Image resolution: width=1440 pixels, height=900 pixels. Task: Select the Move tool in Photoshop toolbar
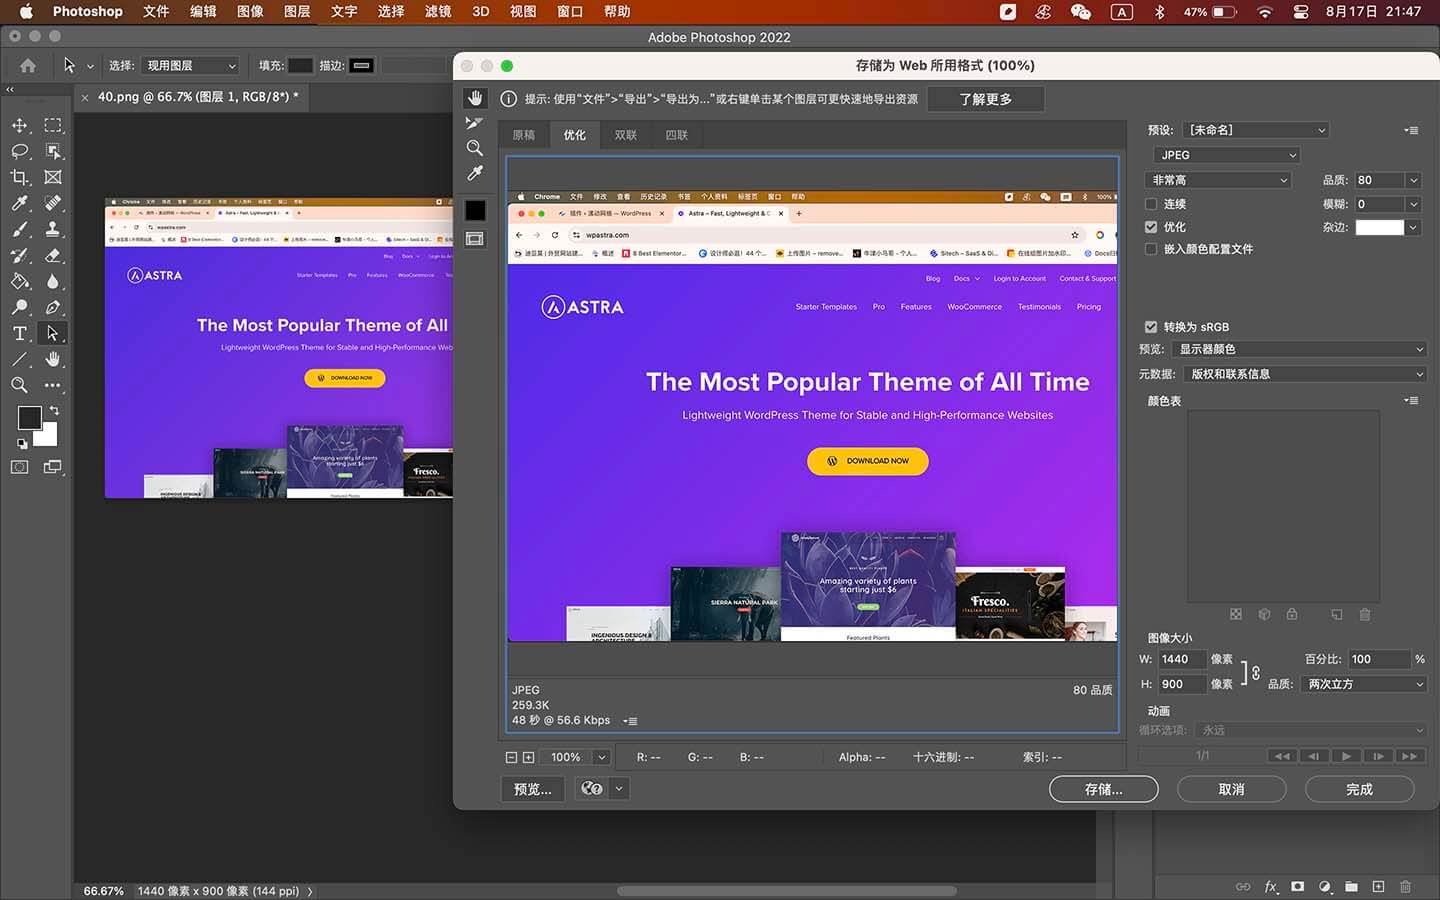[x=19, y=125]
